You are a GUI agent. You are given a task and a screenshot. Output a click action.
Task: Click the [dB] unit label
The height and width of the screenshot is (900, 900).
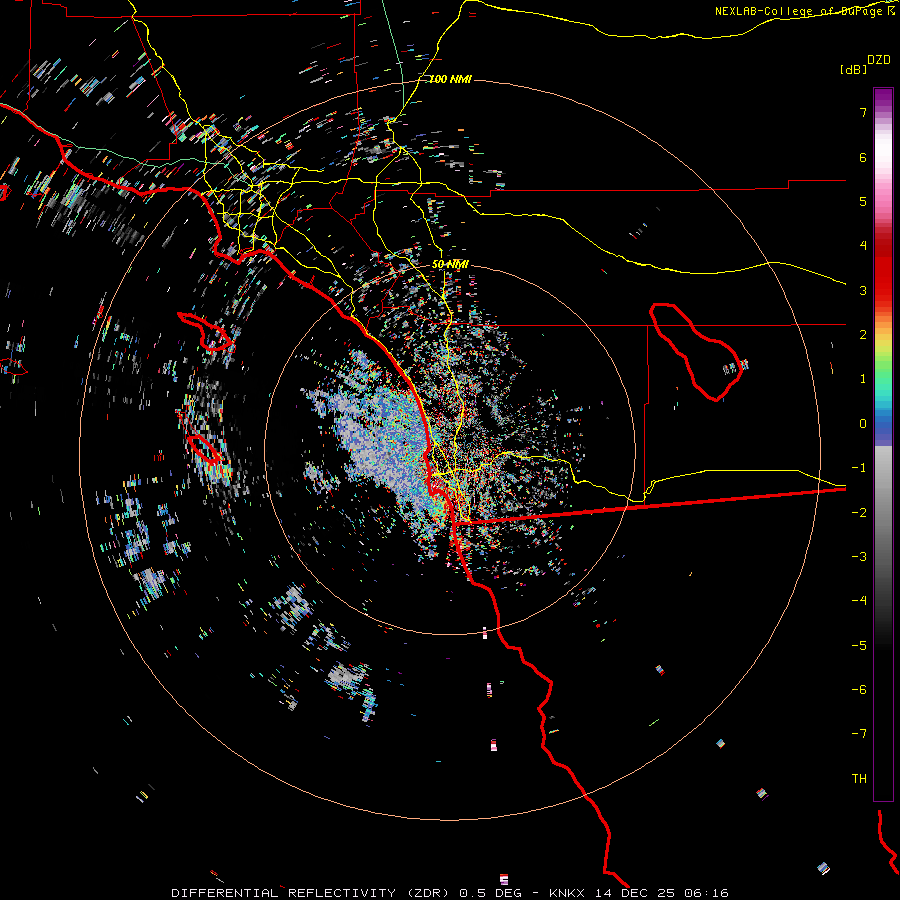click(x=854, y=69)
